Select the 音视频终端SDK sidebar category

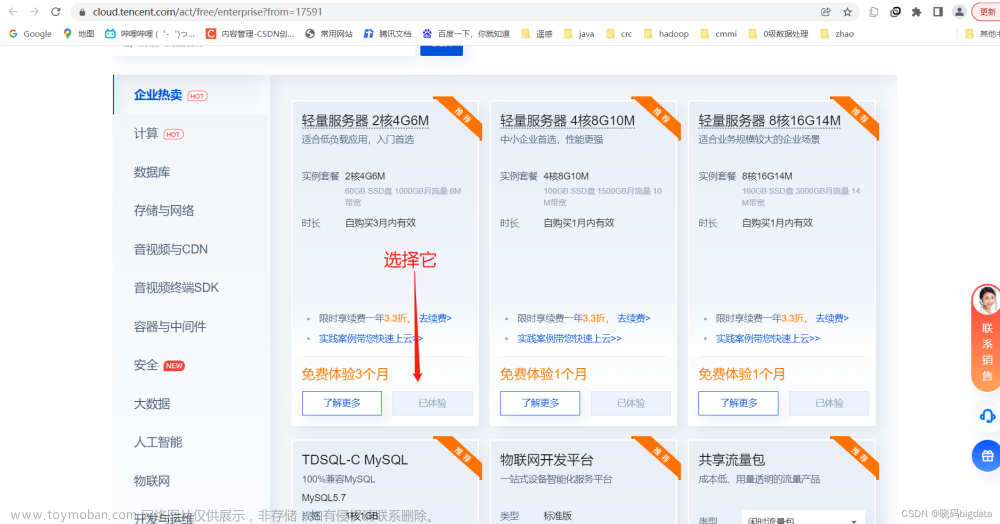click(x=191, y=287)
